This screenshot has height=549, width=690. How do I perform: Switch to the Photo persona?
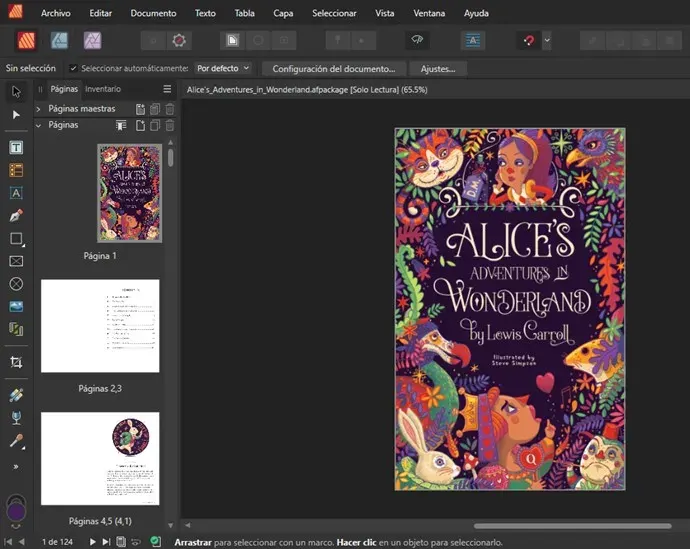92,41
